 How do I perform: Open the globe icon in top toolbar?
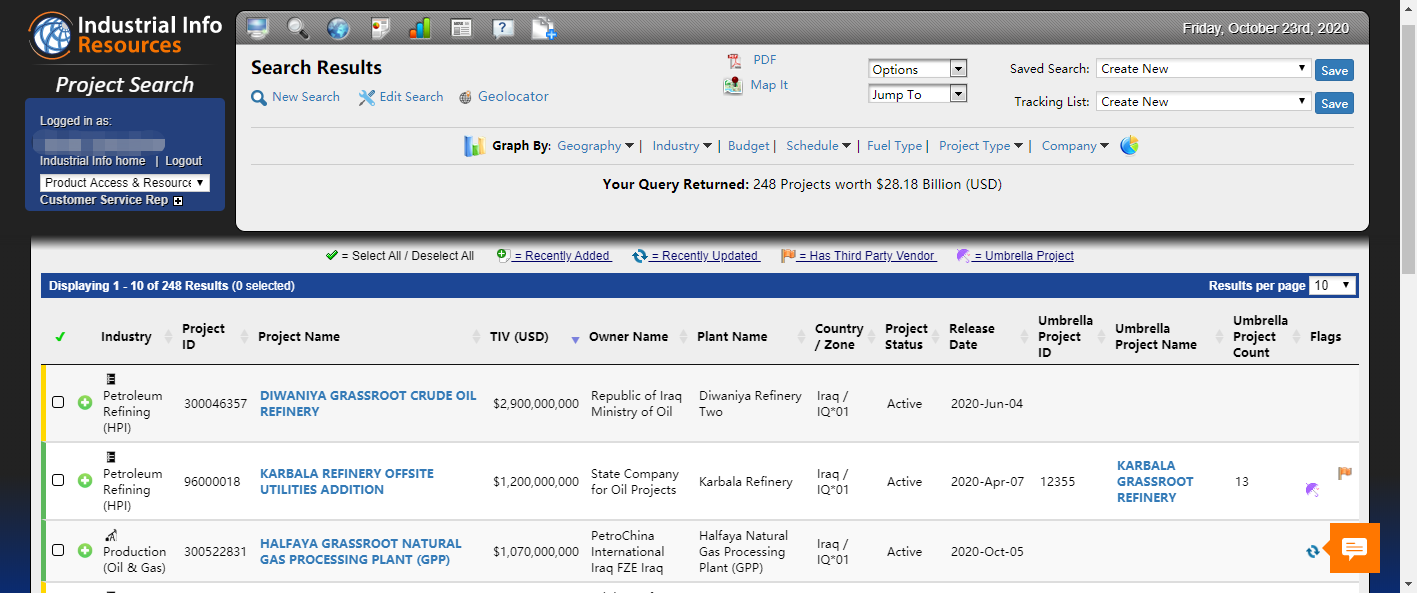pos(338,28)
